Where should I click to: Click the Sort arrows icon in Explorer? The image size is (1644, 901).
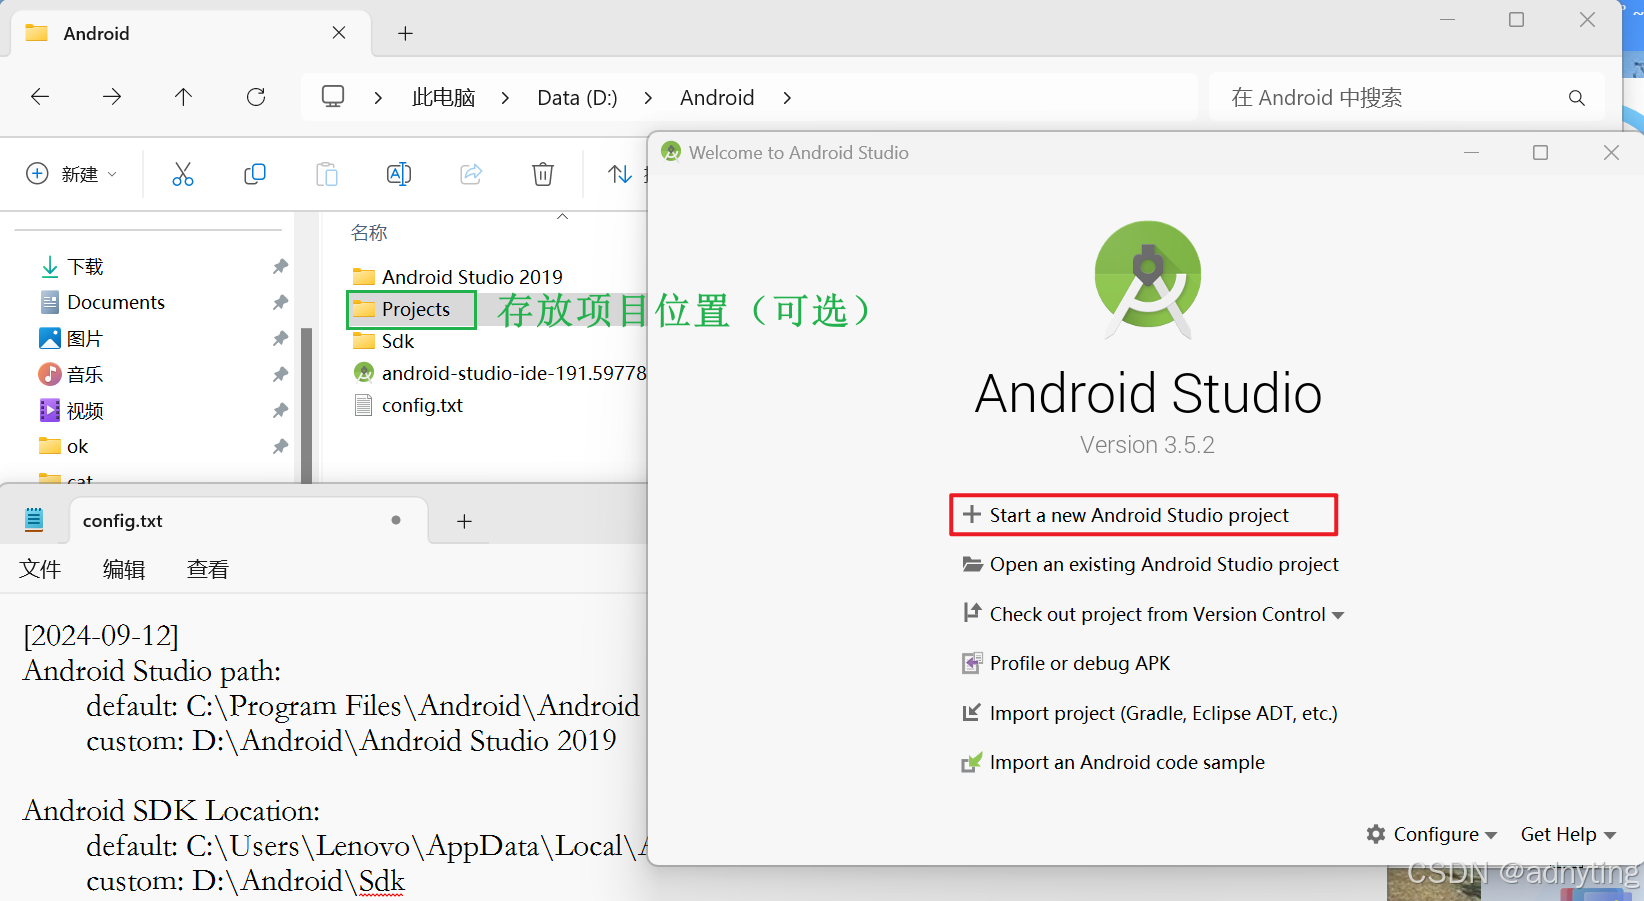point(620,174)
